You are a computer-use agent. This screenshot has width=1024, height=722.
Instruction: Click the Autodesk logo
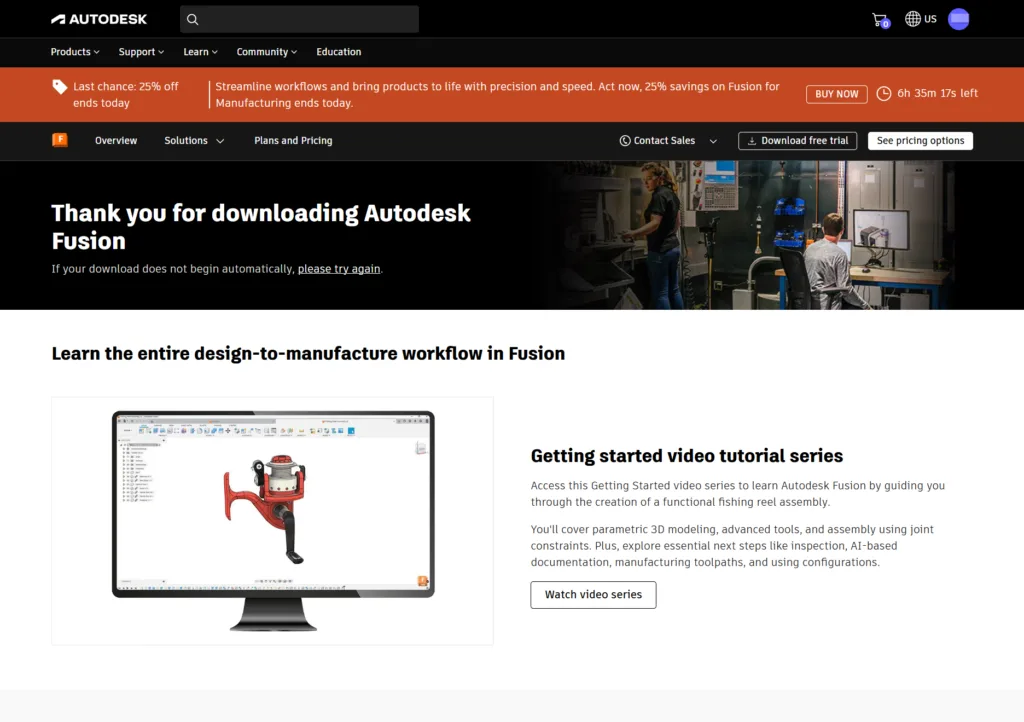coord(99,20)
